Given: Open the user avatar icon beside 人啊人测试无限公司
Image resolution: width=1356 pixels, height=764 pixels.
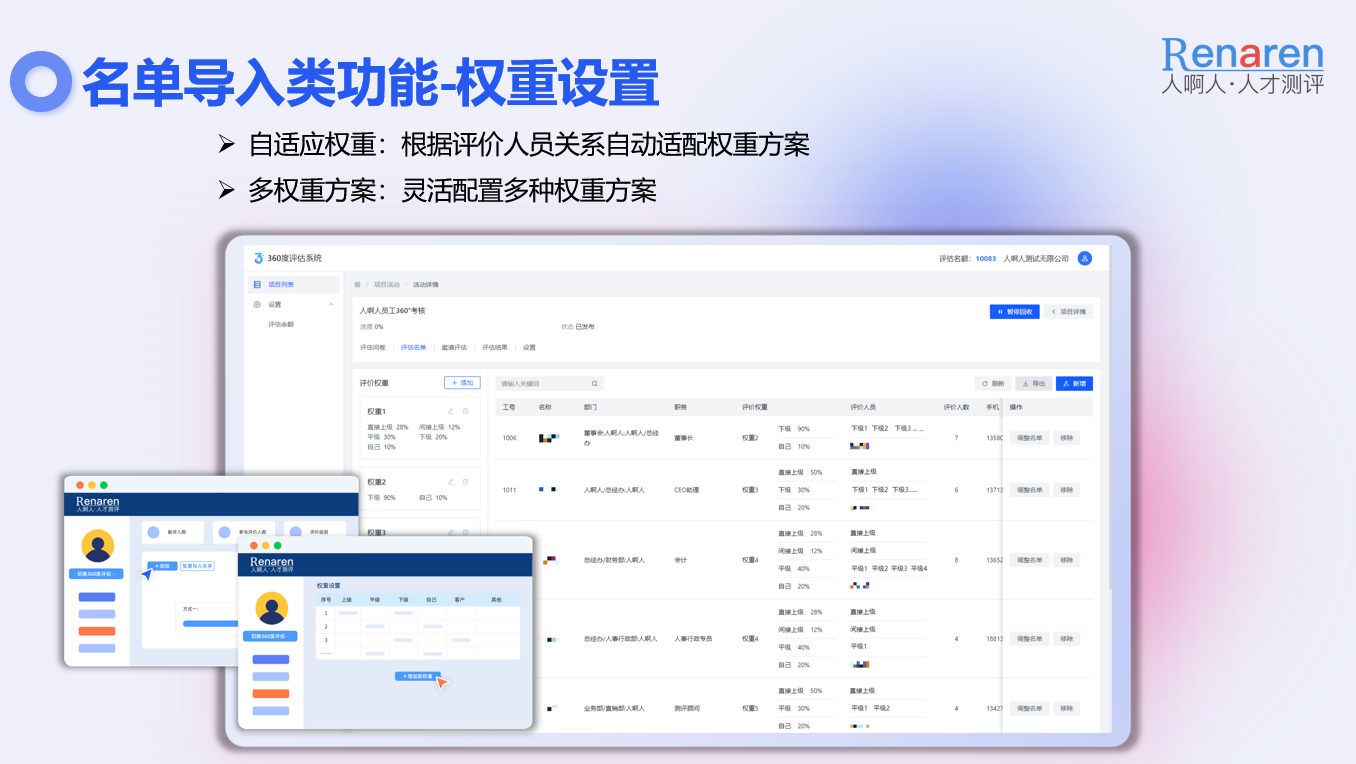Looking at the screenshot, I should tap(1085, 258).
